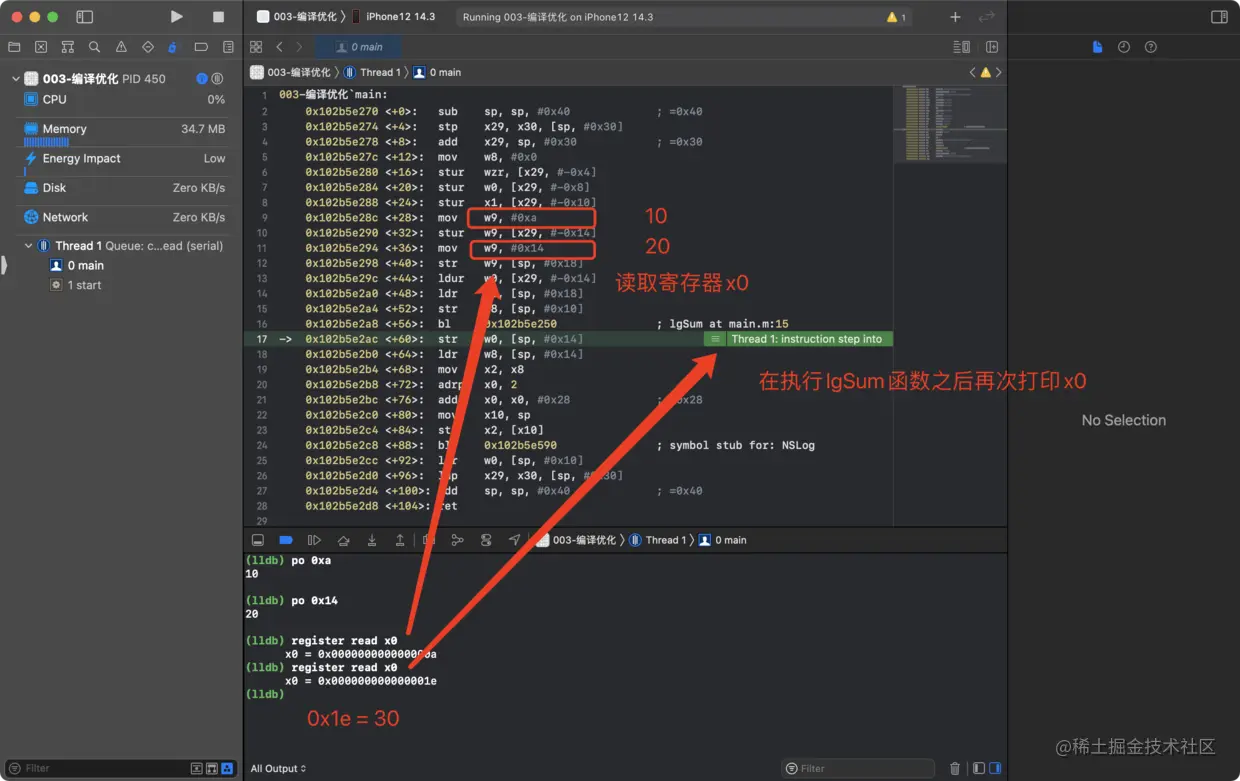This screenshot has width=1240, height=781.
Task: Go to previous issue chevron in jump bar
Action: (x=973, y=73)
